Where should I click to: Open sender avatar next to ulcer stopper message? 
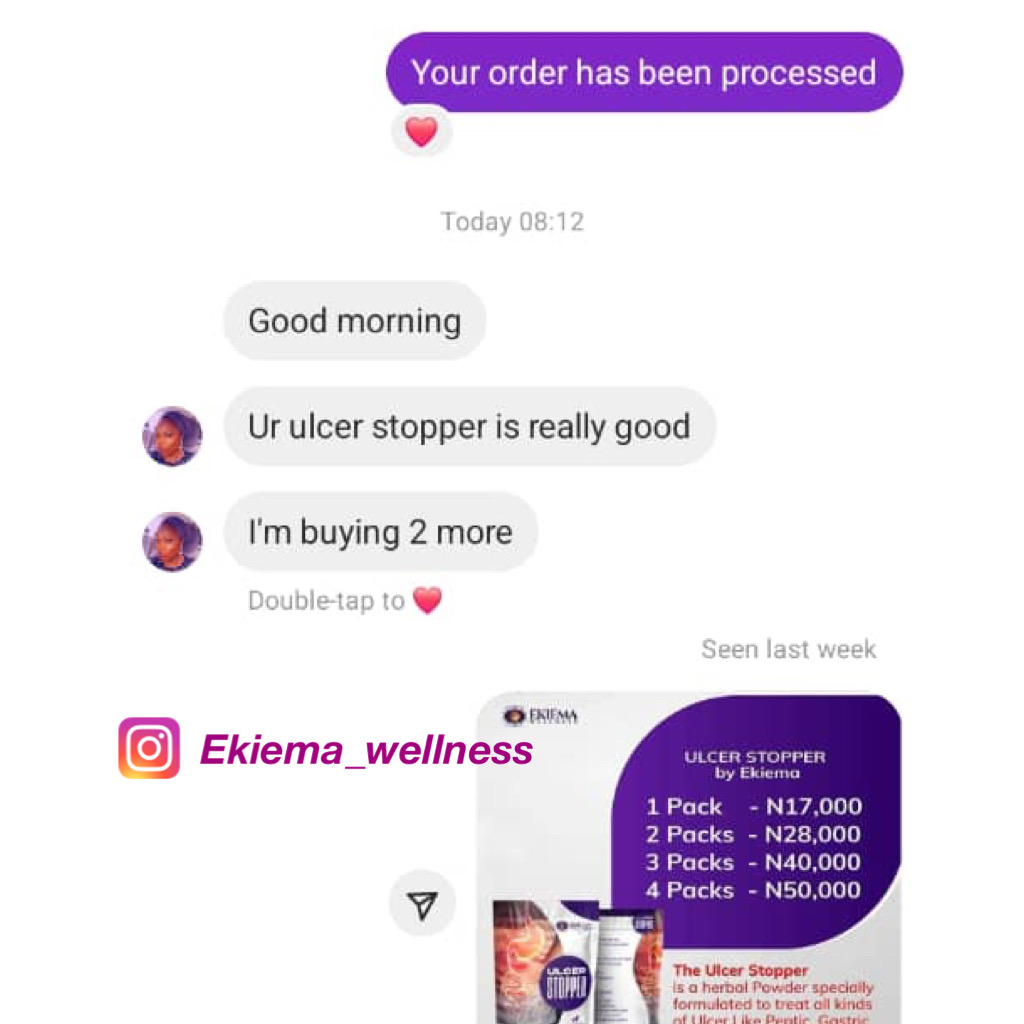(x=172, y=436)
